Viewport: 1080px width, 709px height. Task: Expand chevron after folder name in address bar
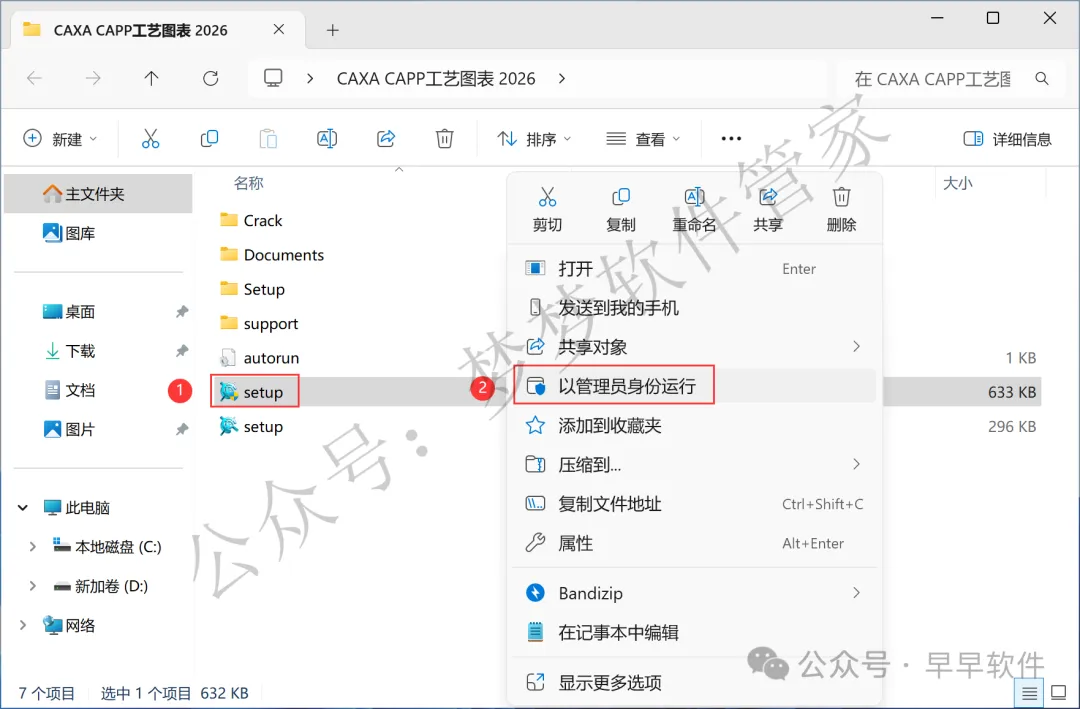(x=562, y=79)
